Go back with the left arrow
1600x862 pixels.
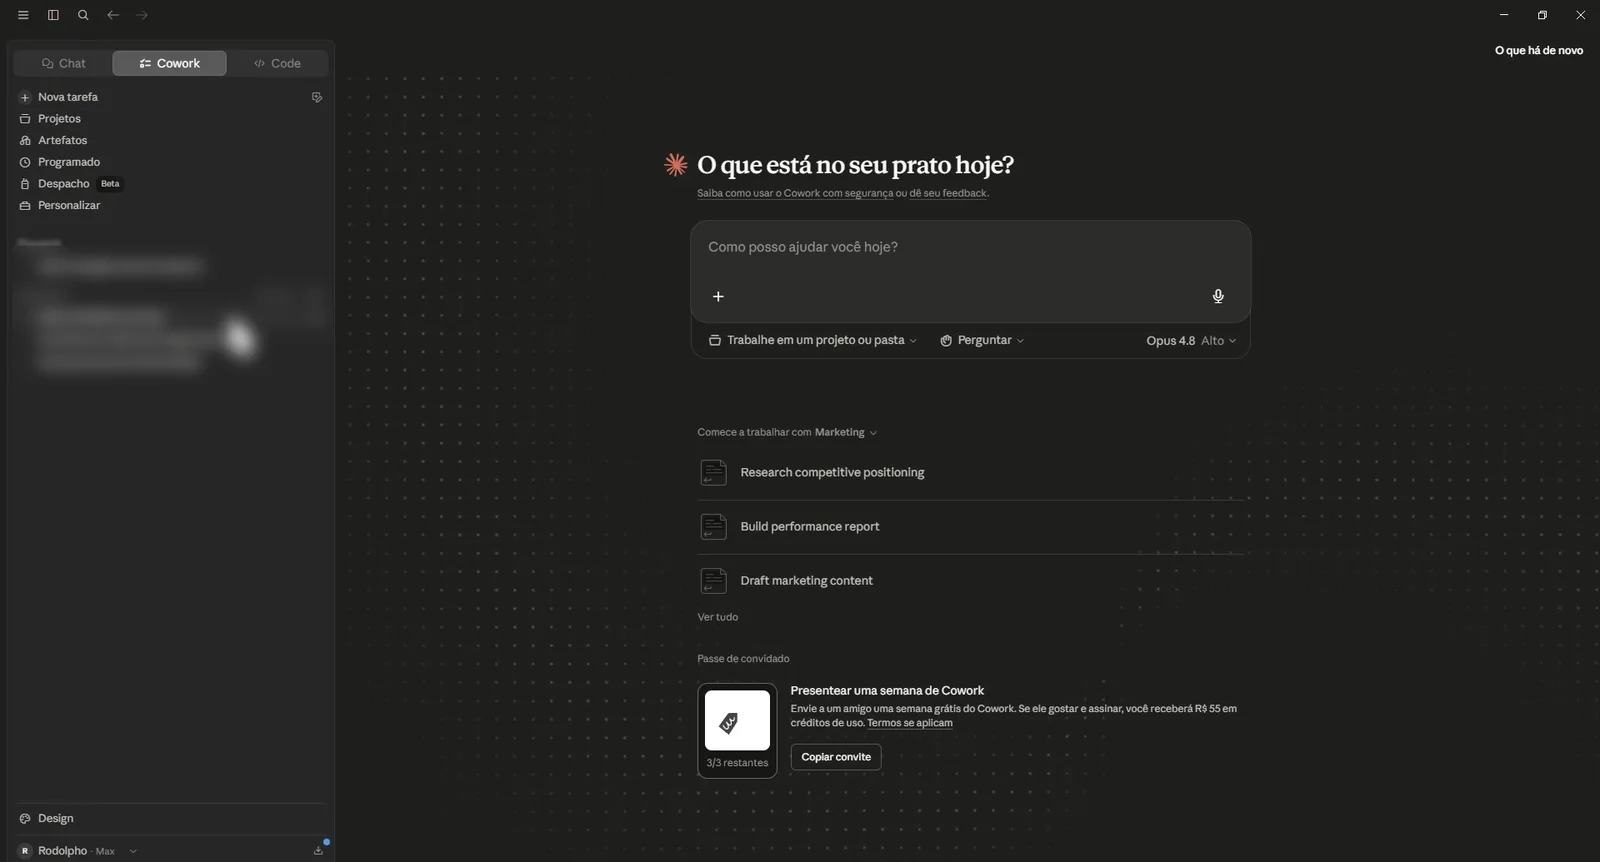pos(113,15)
